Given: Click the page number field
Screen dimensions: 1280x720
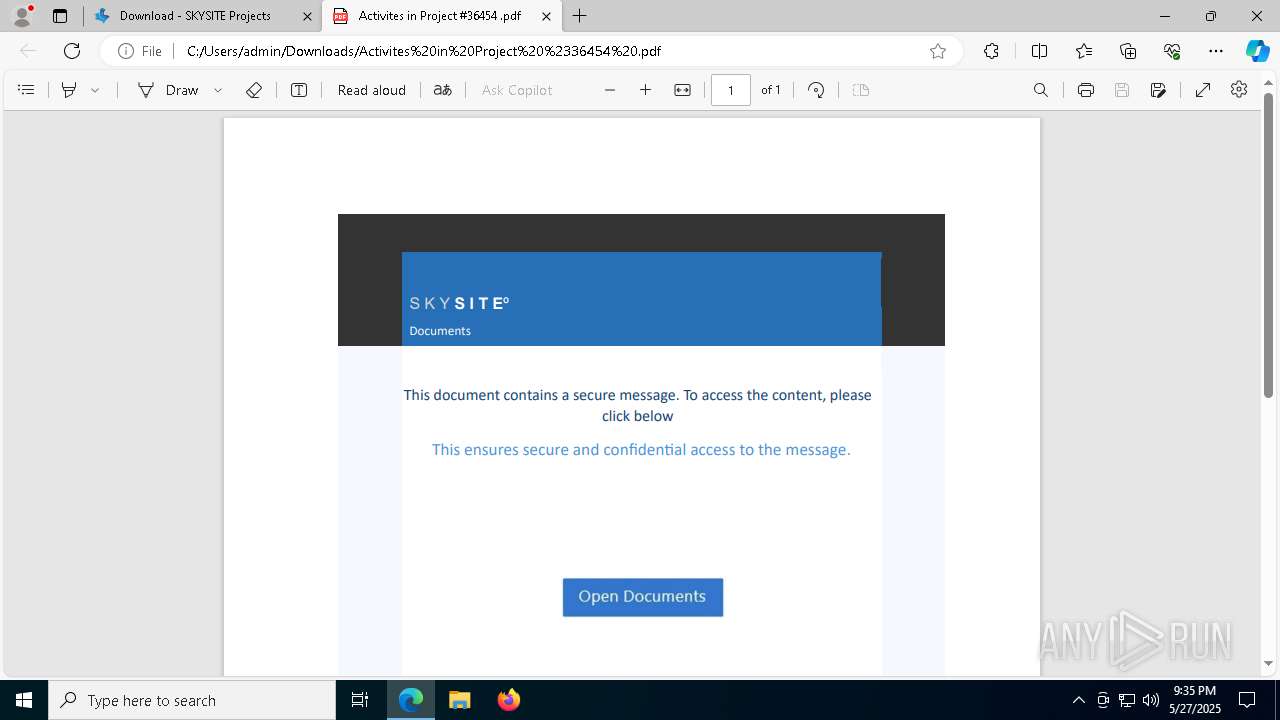Looking at the screenshot, I should tap(731, 90).
